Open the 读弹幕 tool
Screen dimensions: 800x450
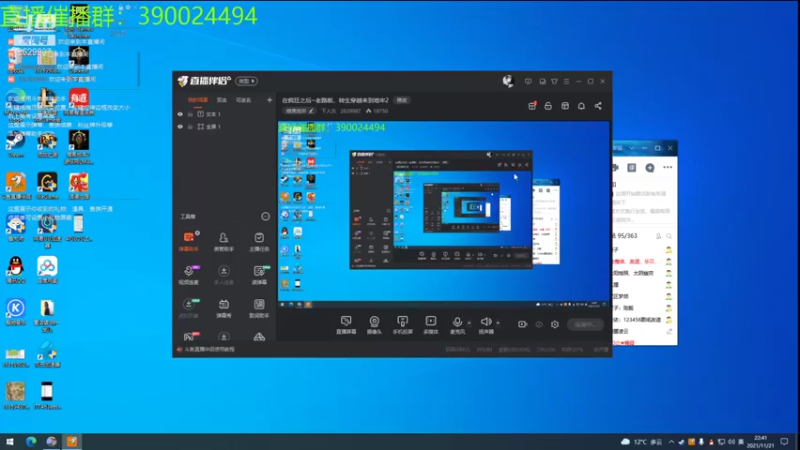tap(259, 275)
